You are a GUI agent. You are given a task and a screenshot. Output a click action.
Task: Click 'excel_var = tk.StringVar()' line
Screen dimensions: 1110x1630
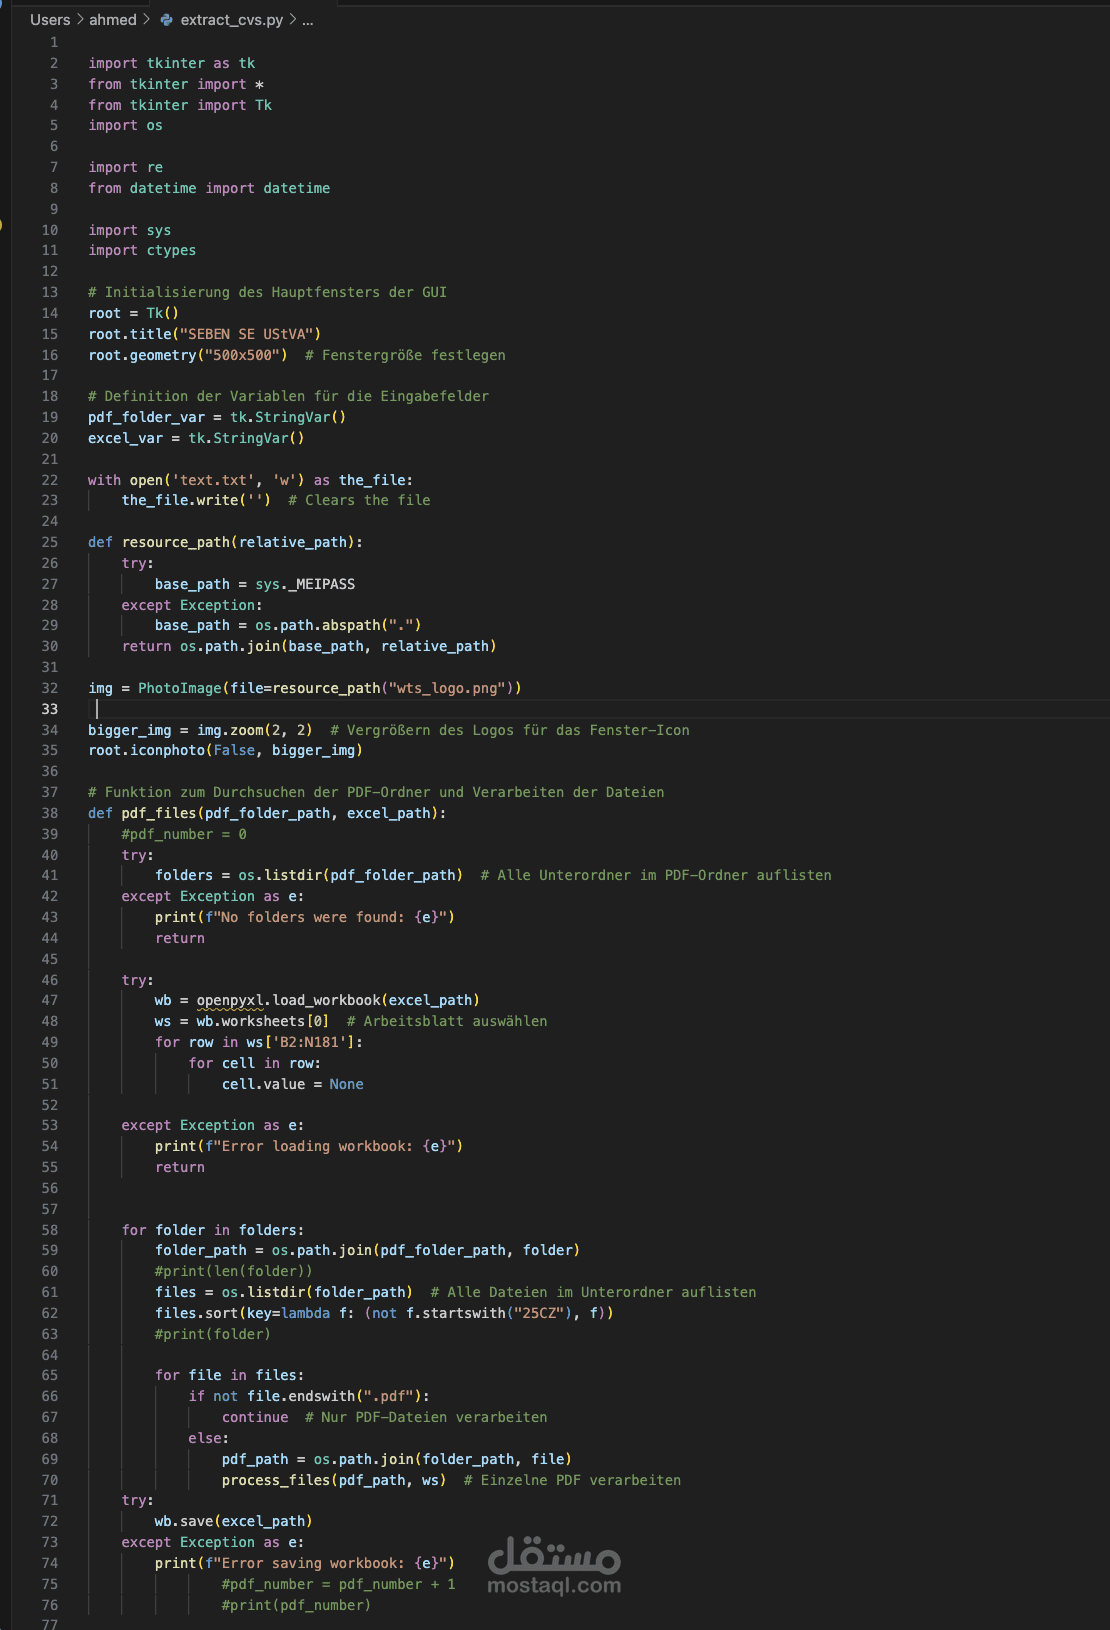tap(196, 438)
